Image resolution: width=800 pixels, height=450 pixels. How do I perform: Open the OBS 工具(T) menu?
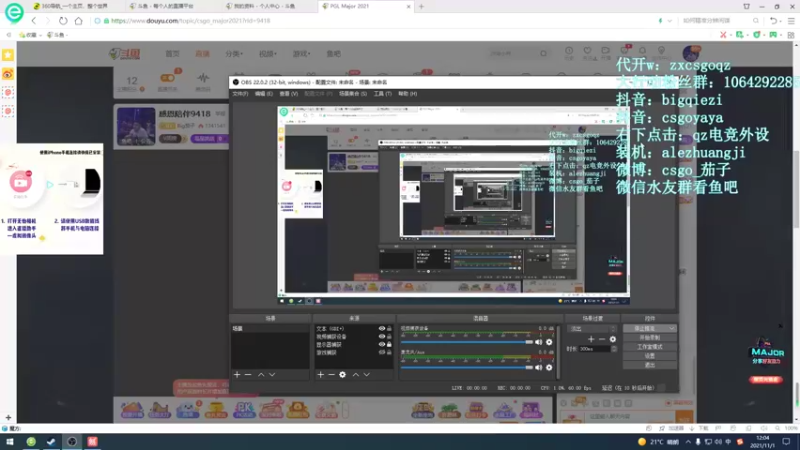(x=383, y=94)
